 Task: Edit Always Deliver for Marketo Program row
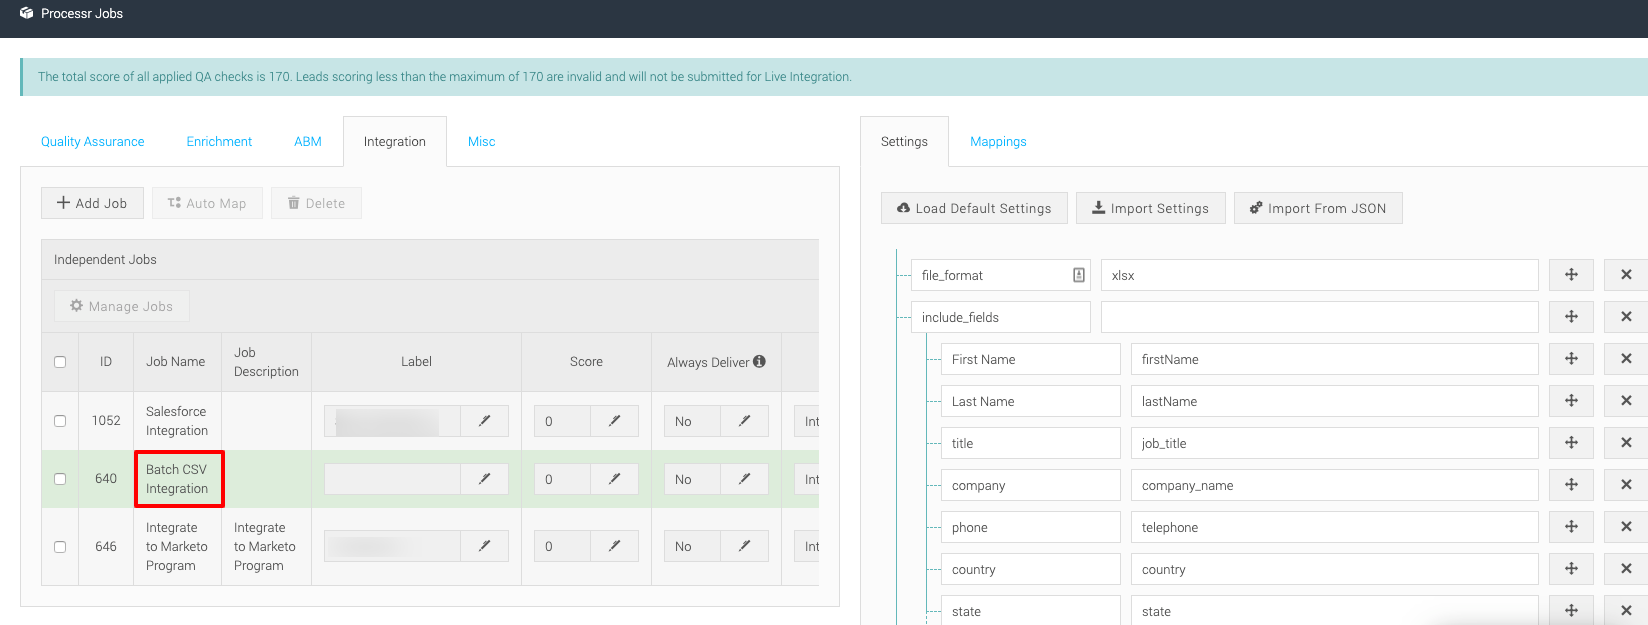pos(744,546)
